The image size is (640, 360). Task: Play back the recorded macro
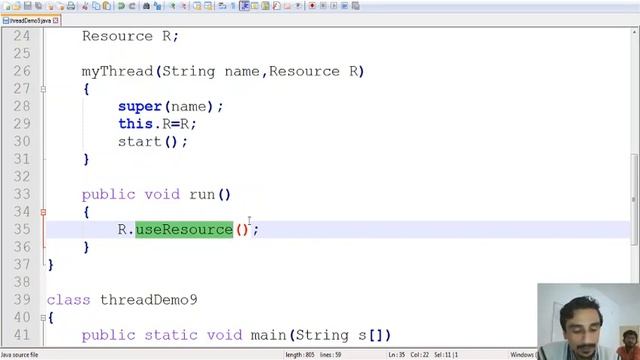click(x=334, y=6)
